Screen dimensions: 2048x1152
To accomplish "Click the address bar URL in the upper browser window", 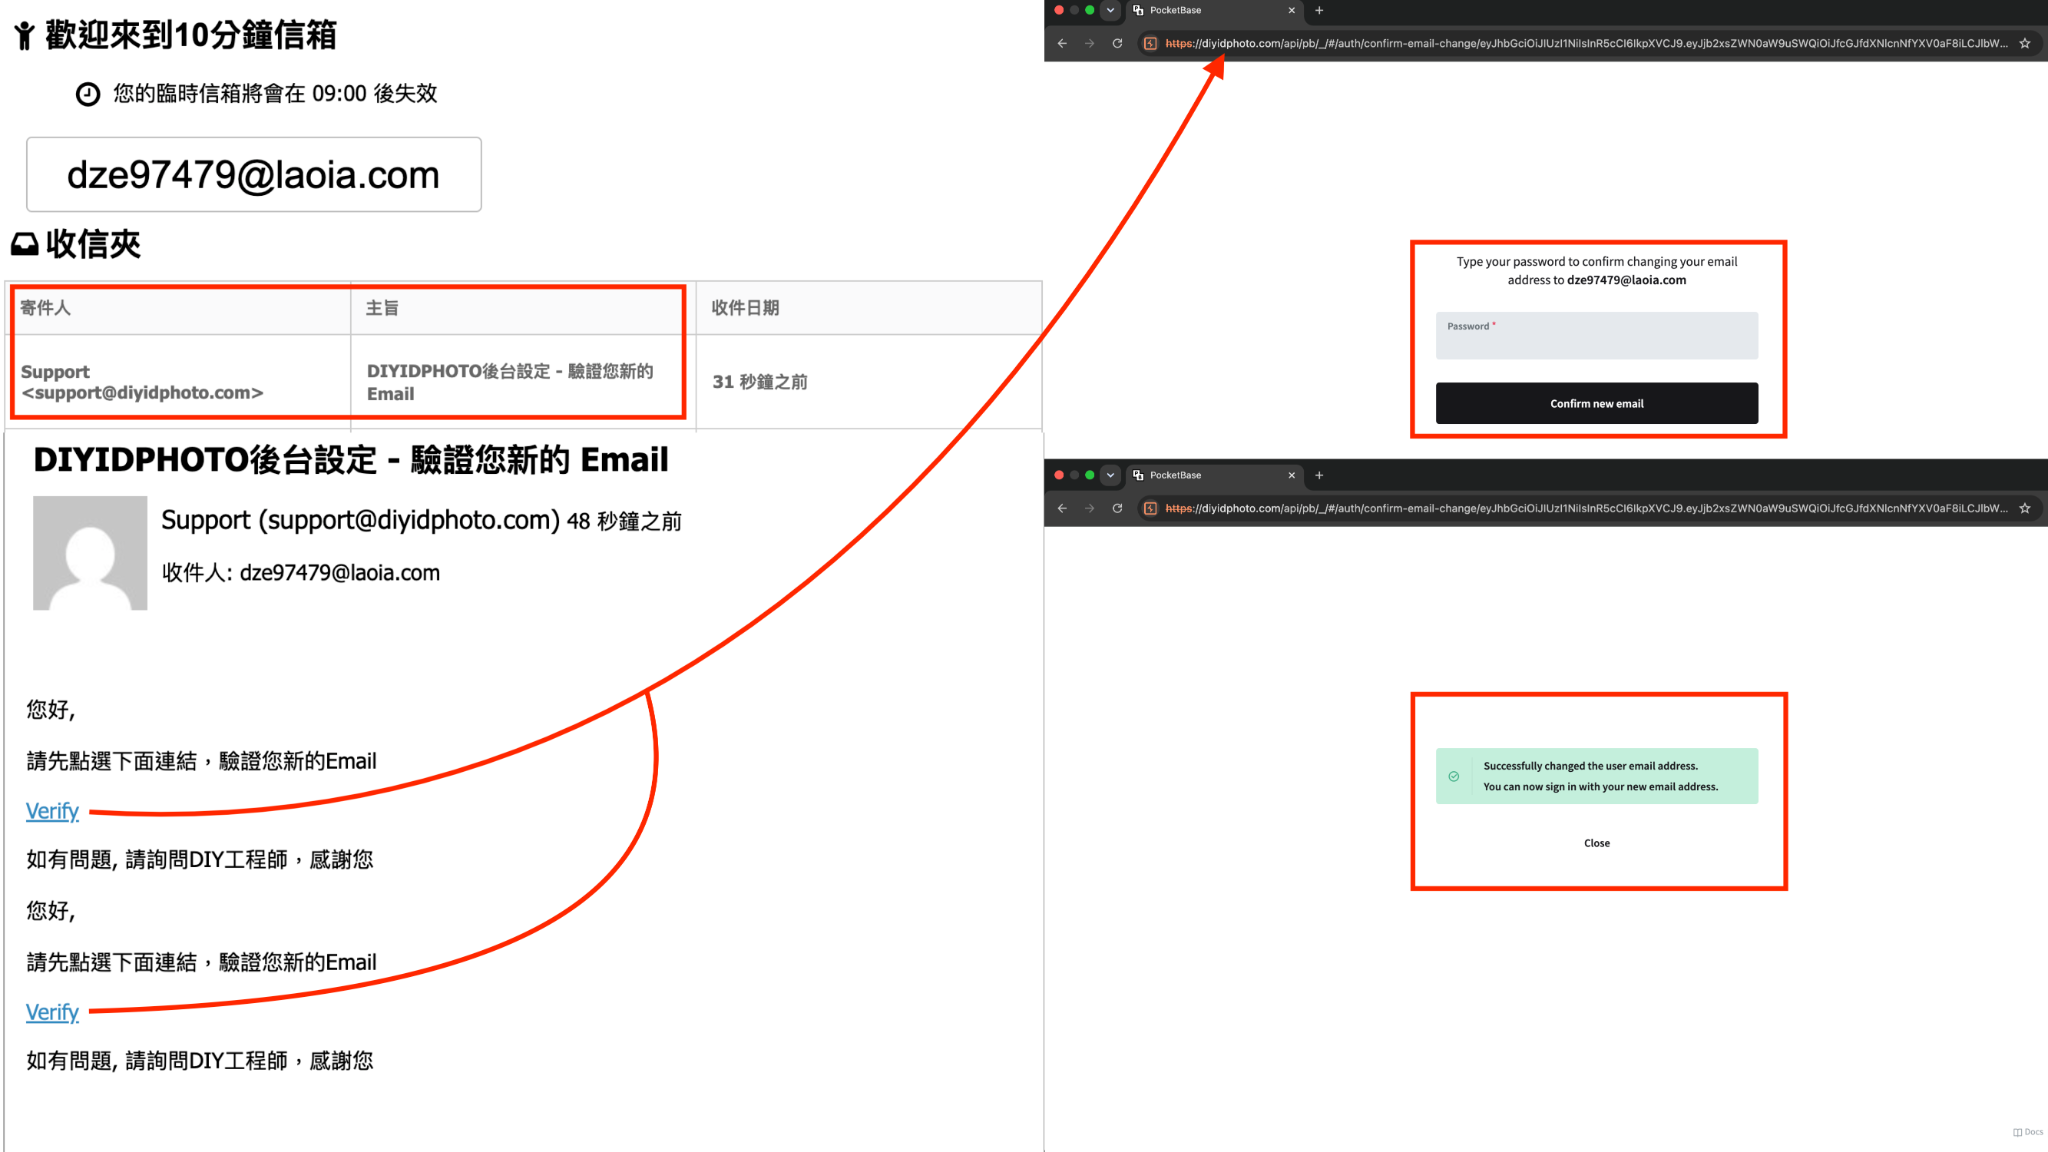I will tap(1586, 43).
